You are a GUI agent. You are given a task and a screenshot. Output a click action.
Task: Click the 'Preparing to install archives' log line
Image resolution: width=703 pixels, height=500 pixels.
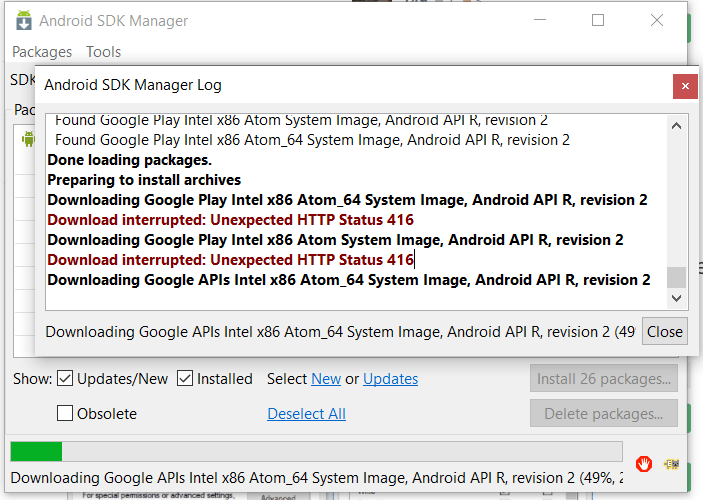tap(144, 180)
